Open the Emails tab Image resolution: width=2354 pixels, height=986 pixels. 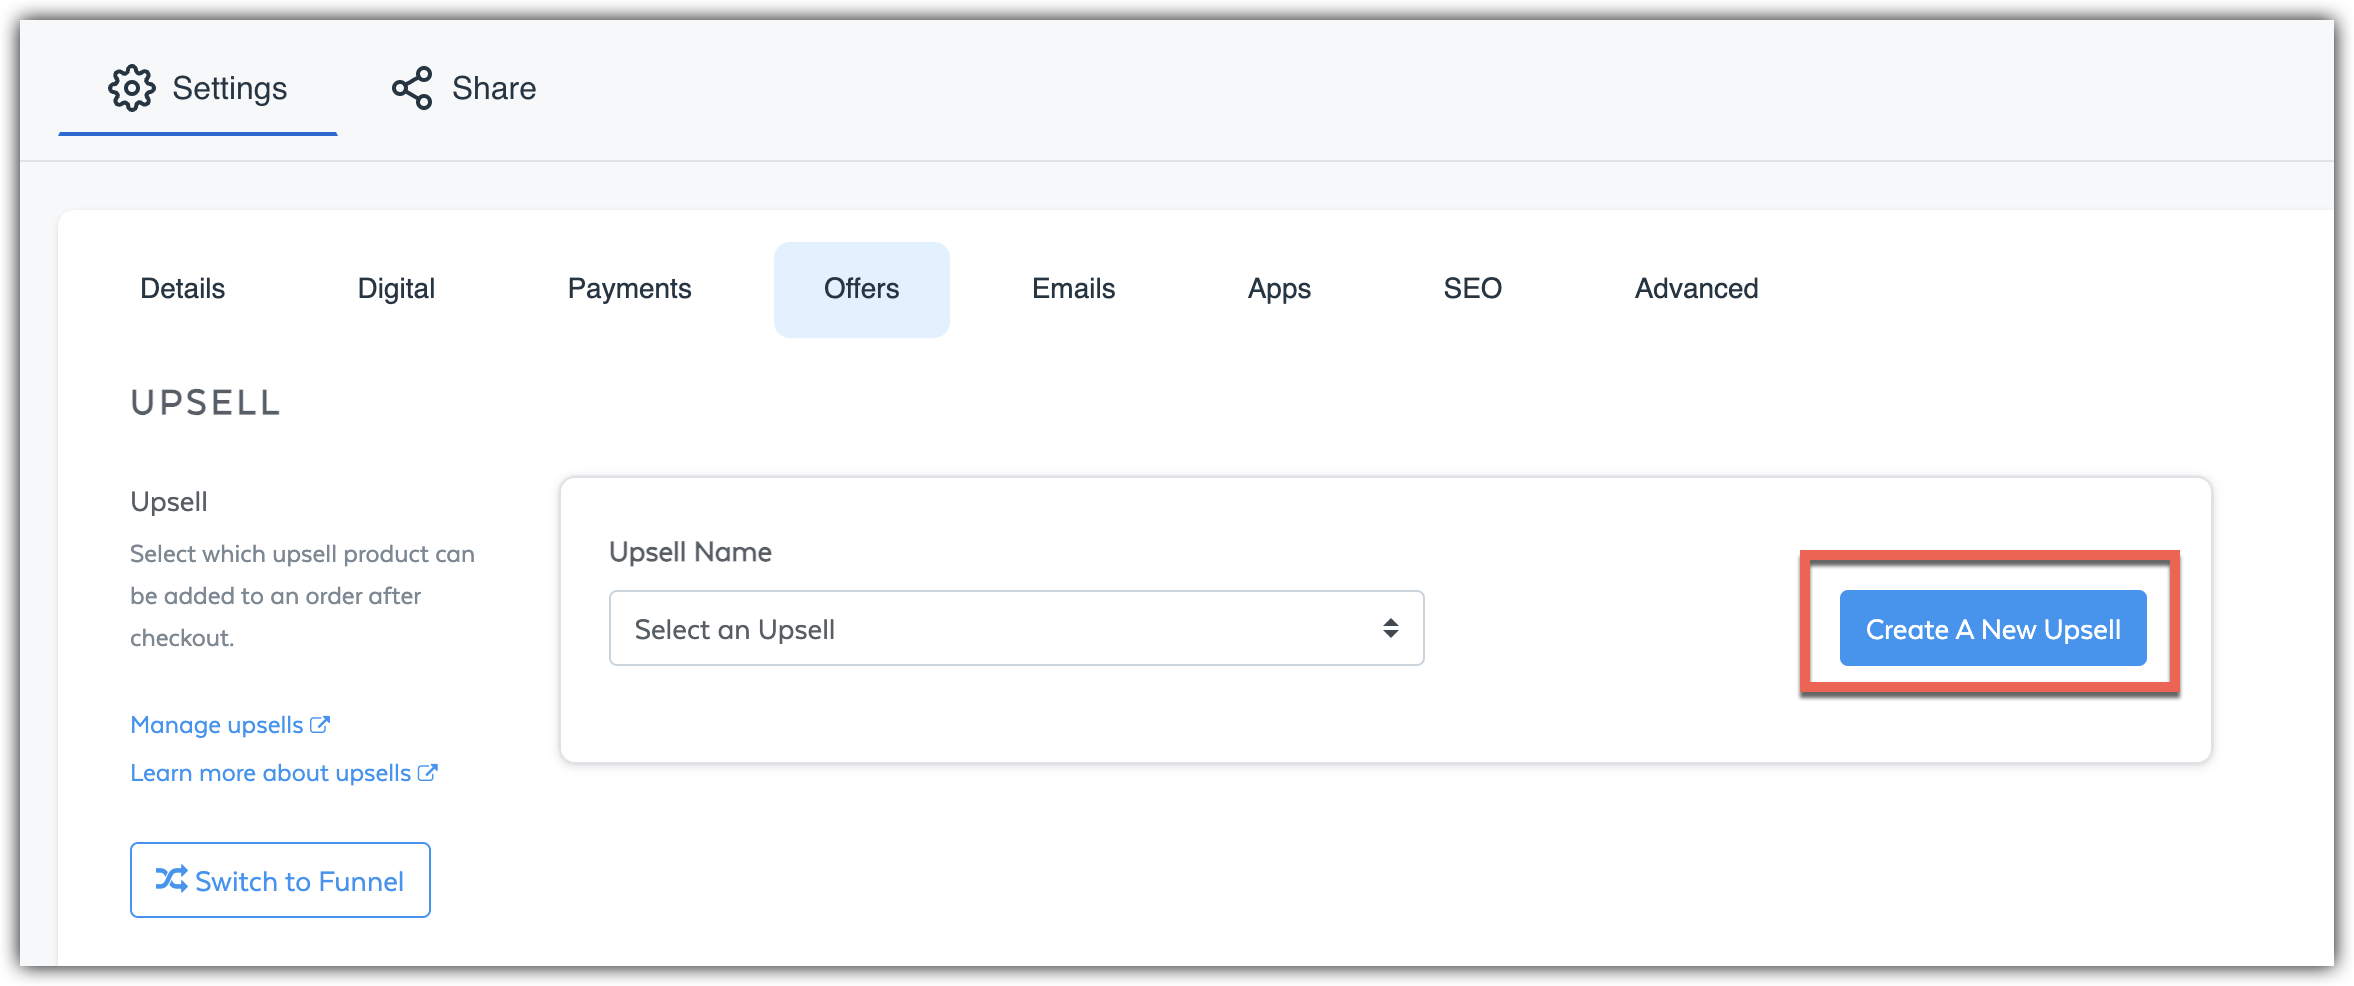coord(1073,289)
